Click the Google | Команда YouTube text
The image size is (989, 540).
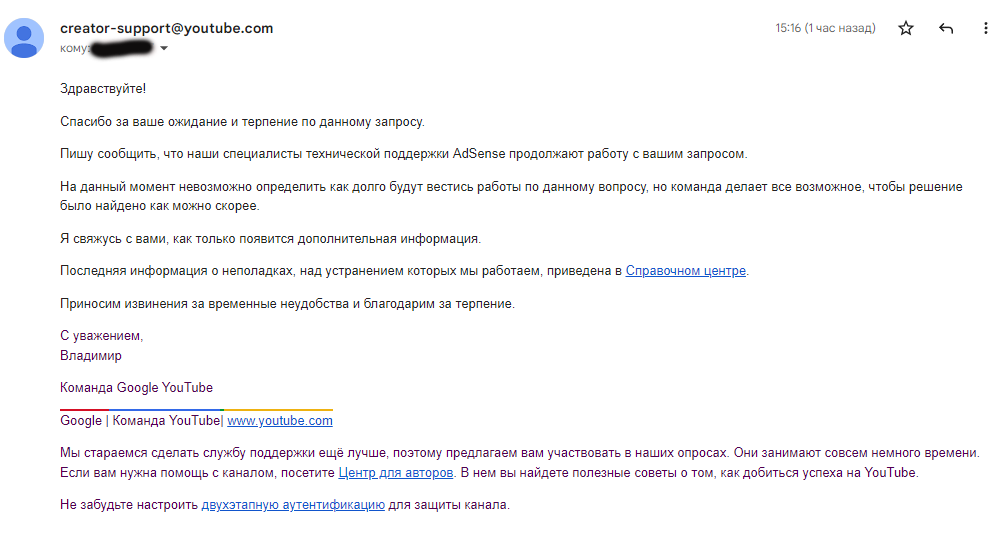tap(140, 421)
